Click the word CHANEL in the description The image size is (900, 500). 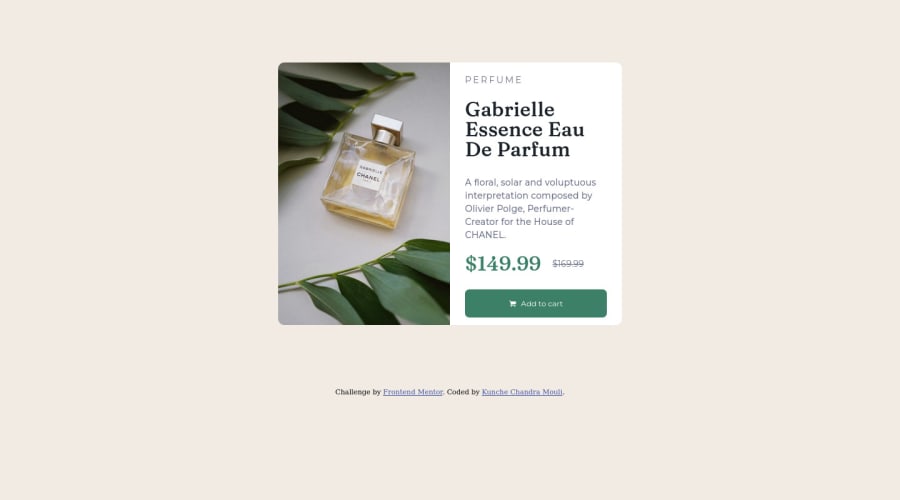(x=484, y=235)
